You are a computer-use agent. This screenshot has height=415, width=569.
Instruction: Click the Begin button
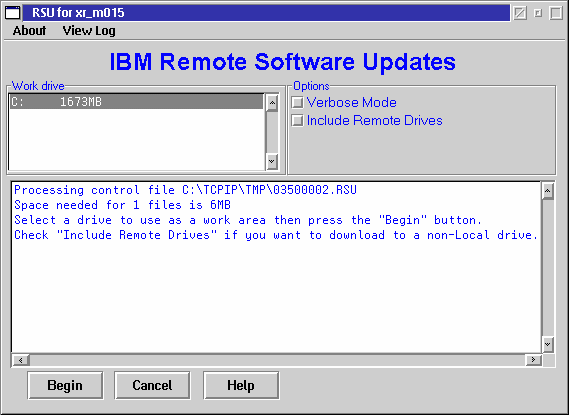(x=65, y=385)
